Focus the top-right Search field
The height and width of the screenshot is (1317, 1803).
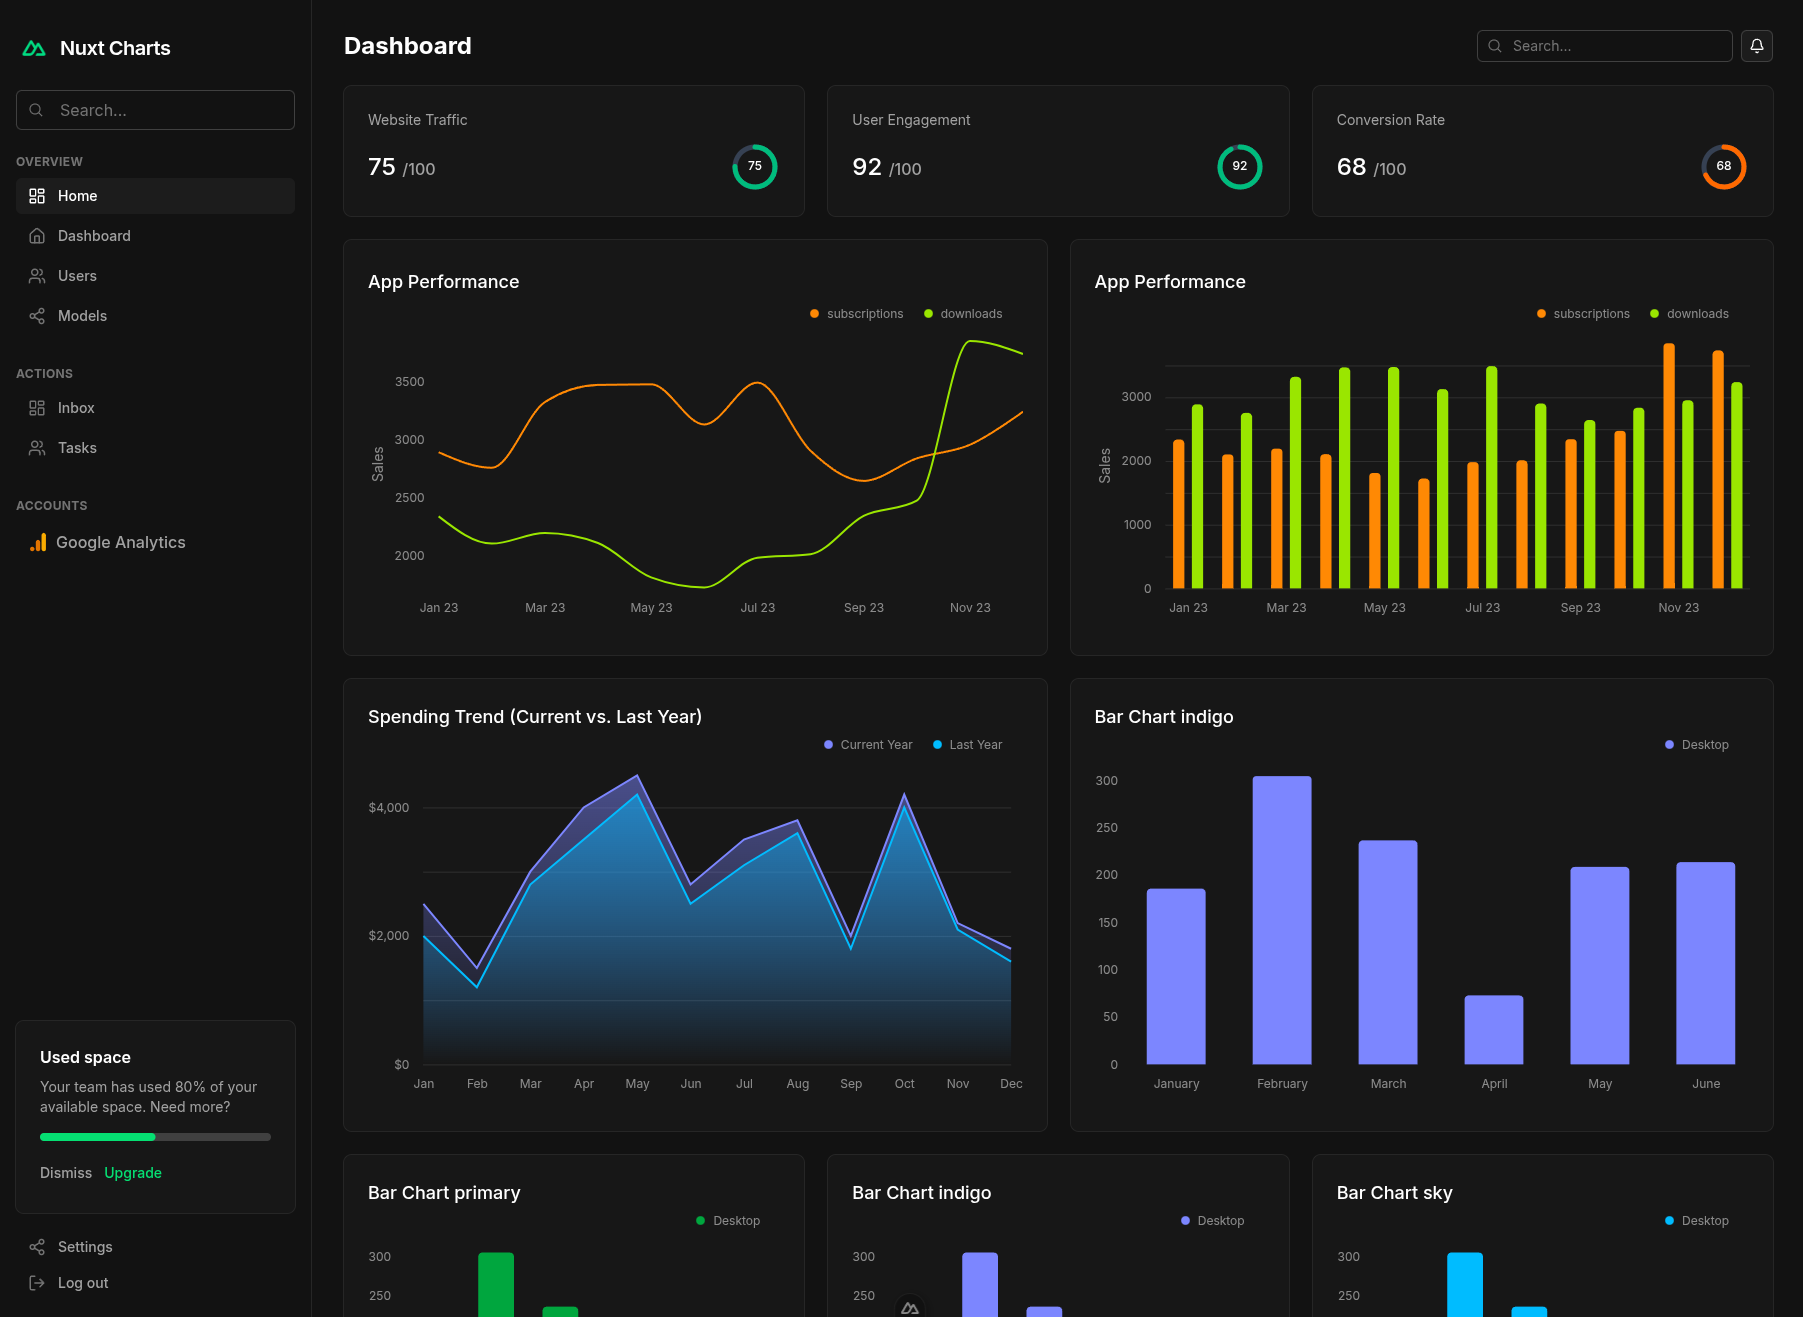click(1604, 46)
